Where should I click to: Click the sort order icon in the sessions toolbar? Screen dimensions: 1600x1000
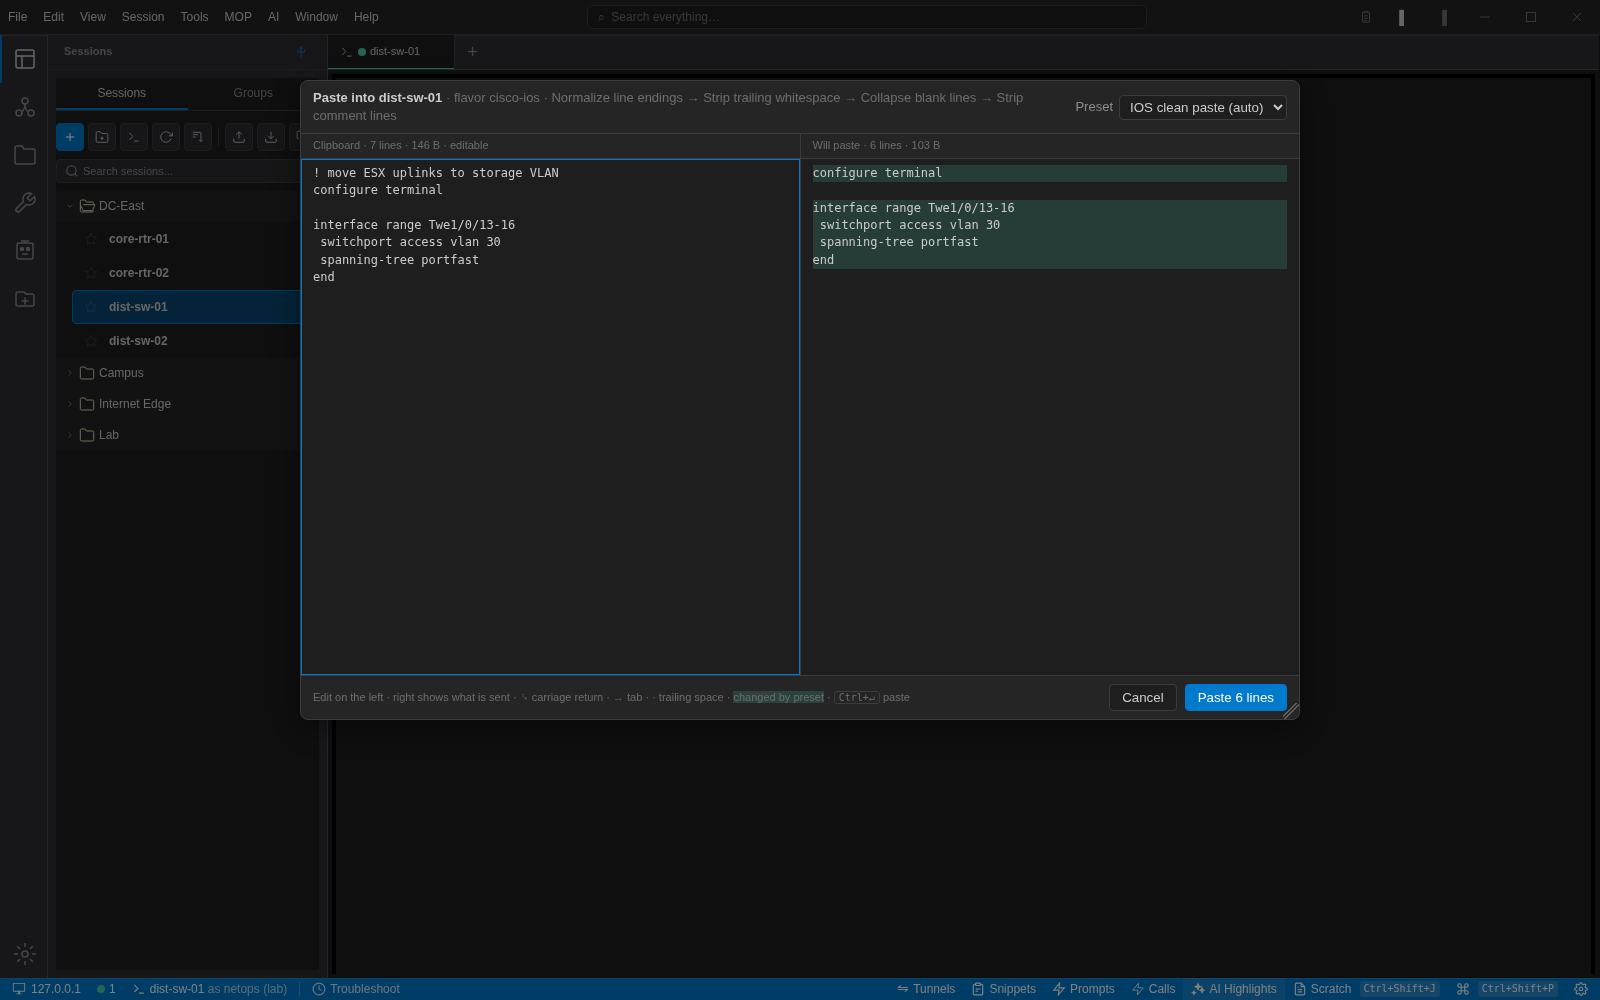(x=198, y=137)
